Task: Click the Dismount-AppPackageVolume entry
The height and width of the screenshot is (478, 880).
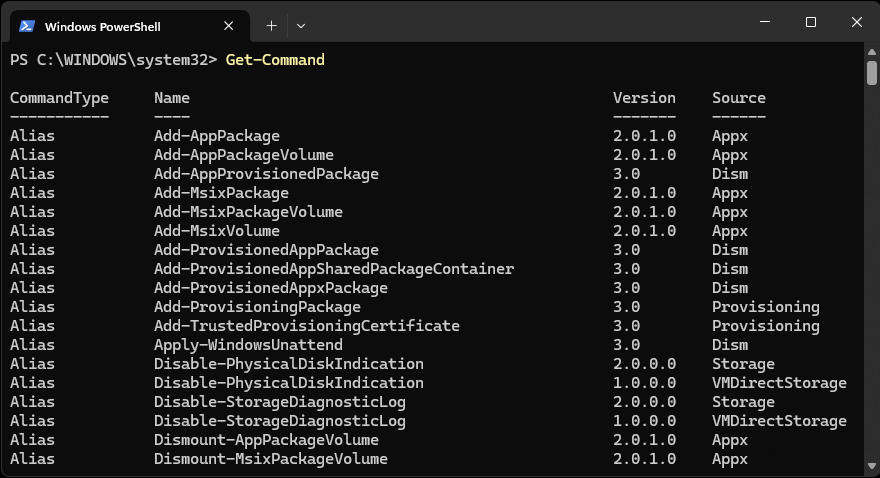Action: point(266,440)
